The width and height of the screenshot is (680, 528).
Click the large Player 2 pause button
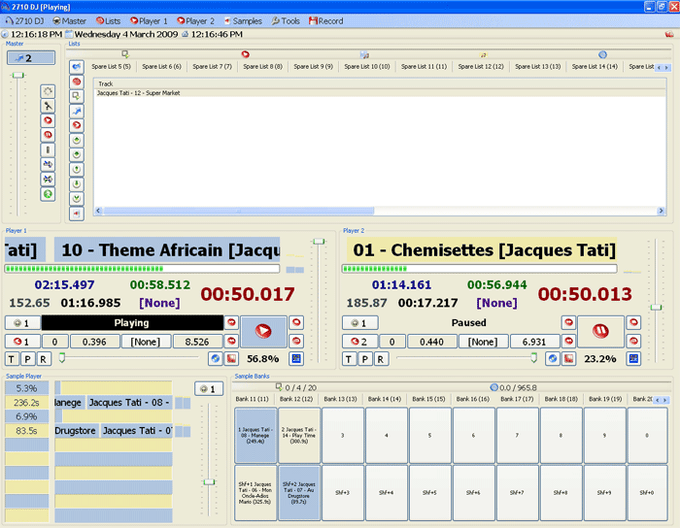601,332
